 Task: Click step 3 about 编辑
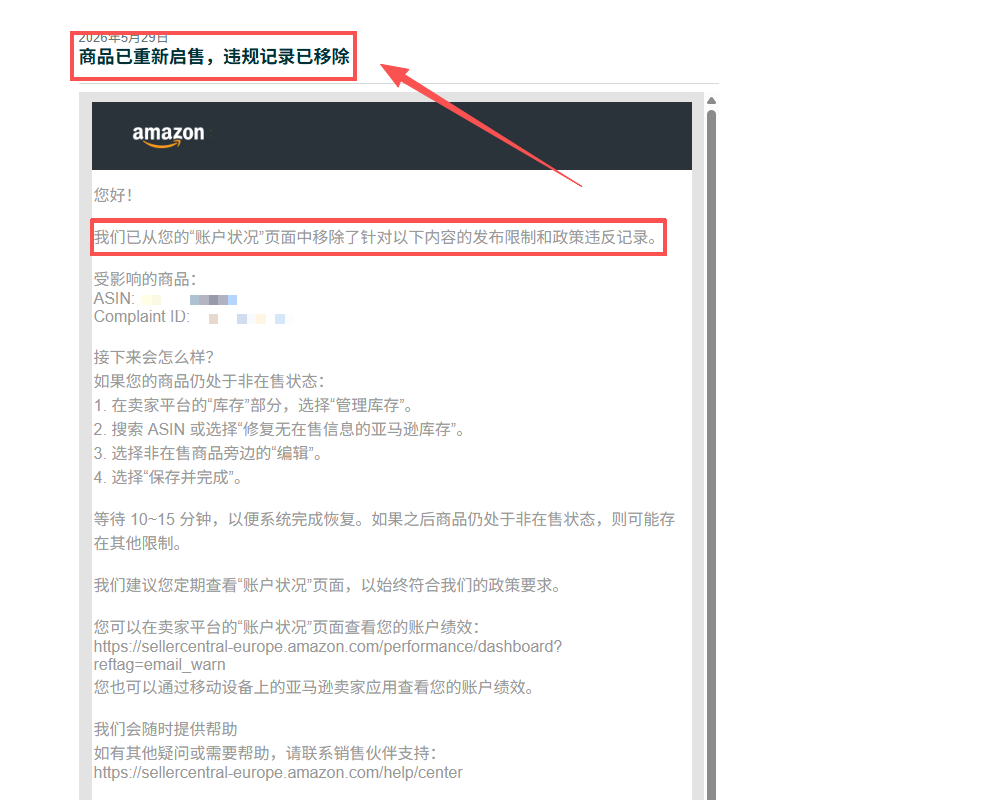(x=208, y=453)
